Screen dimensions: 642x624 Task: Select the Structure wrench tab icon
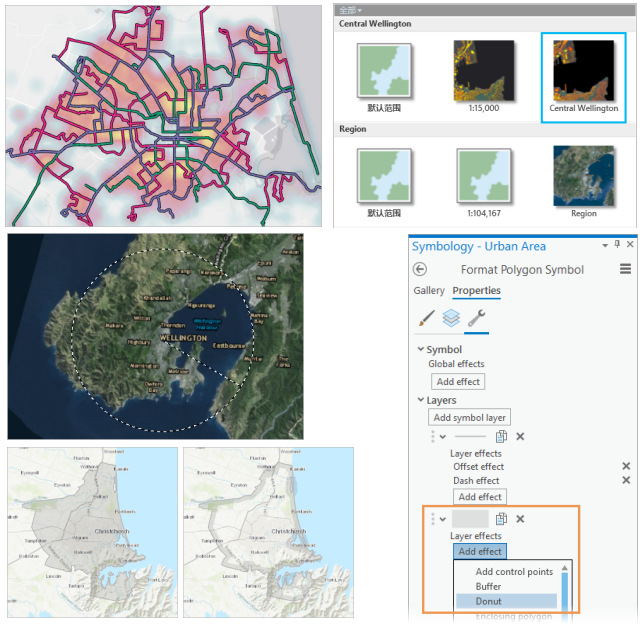pyautogui.click(x=476, y=318)
